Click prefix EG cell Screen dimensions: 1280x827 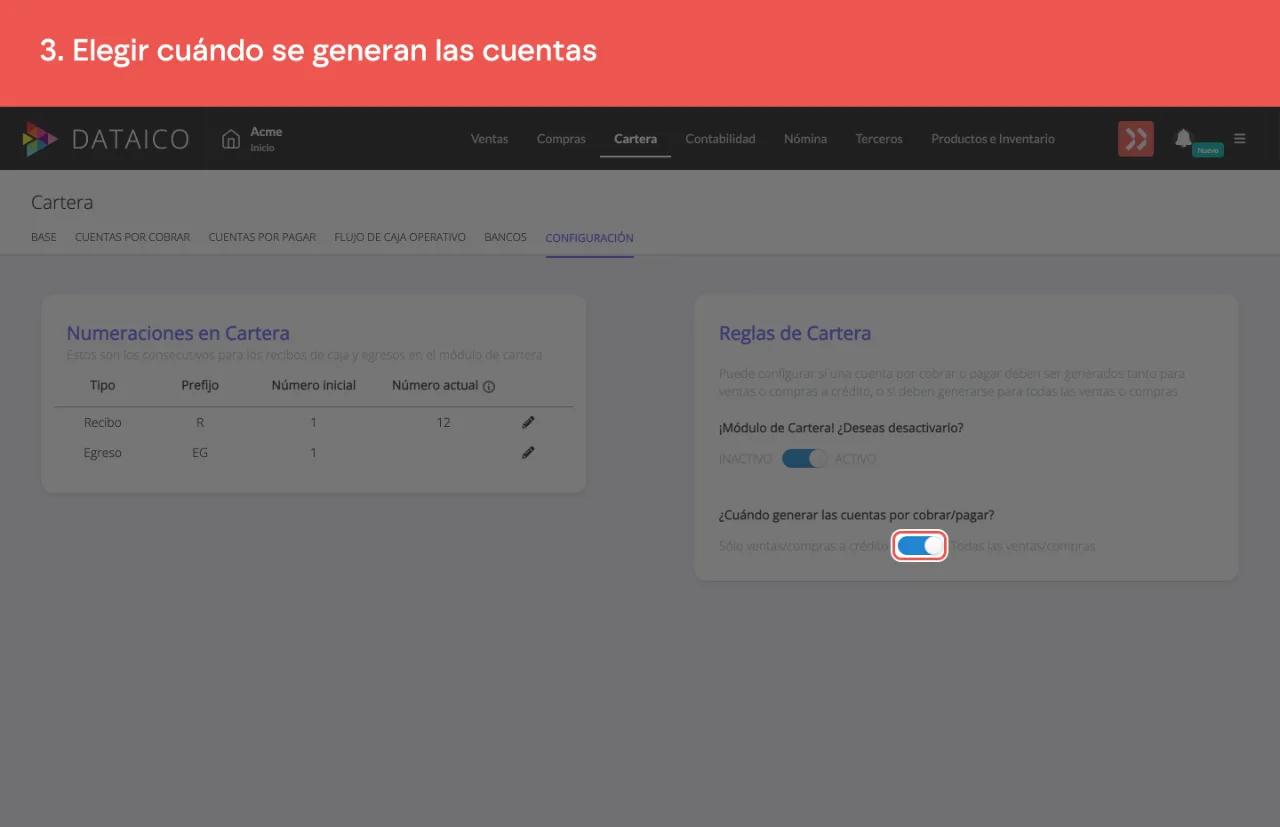point(200,452)
